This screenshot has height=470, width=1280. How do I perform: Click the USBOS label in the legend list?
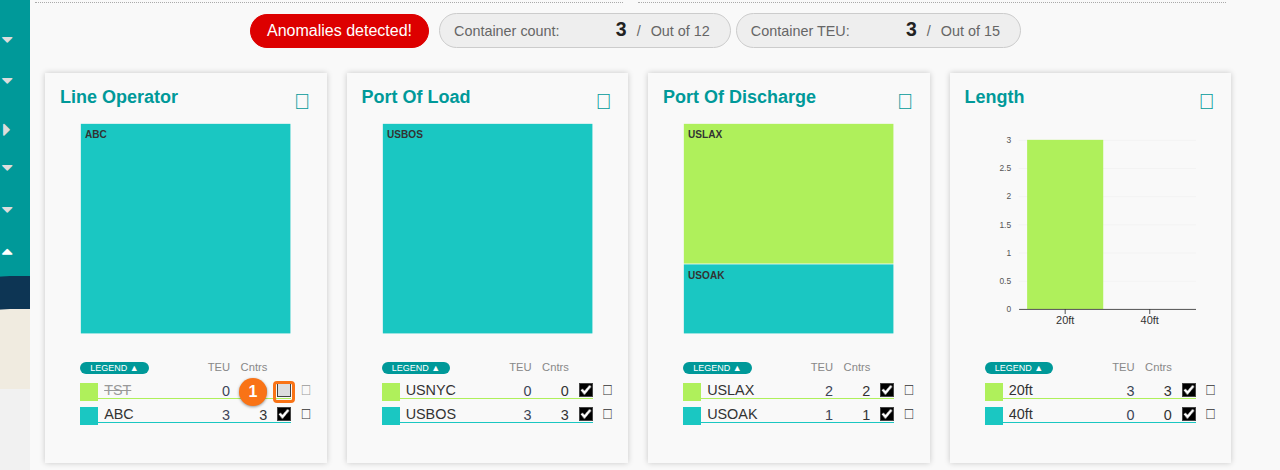point(431,413)
